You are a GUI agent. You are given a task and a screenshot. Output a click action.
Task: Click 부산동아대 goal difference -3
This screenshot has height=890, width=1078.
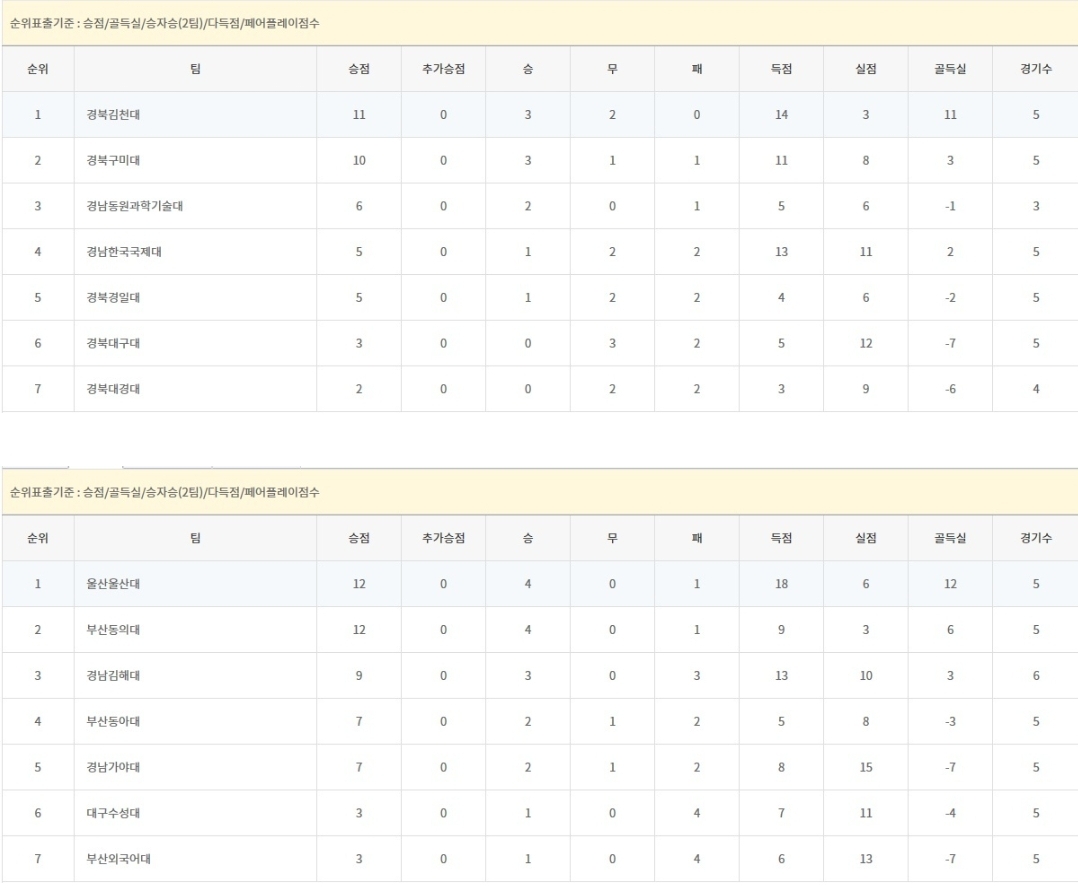click(950, 721)
